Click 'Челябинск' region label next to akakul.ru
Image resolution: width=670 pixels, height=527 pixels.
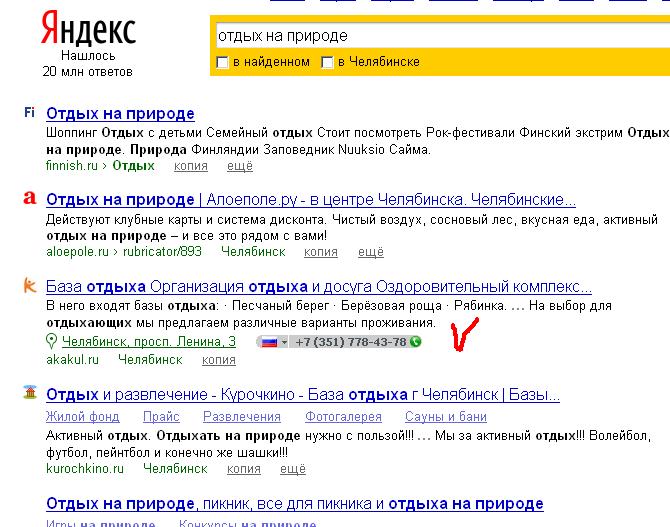coord(150,359)
